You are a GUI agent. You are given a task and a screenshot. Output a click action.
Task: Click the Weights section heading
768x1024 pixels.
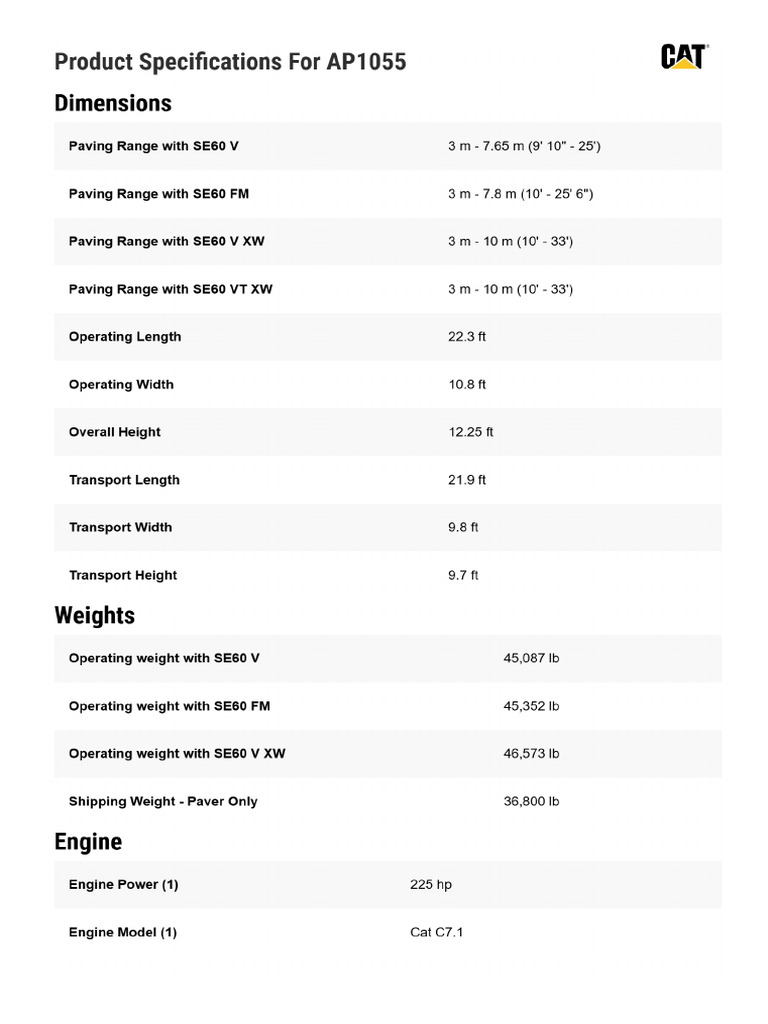(x=95, y=615)
